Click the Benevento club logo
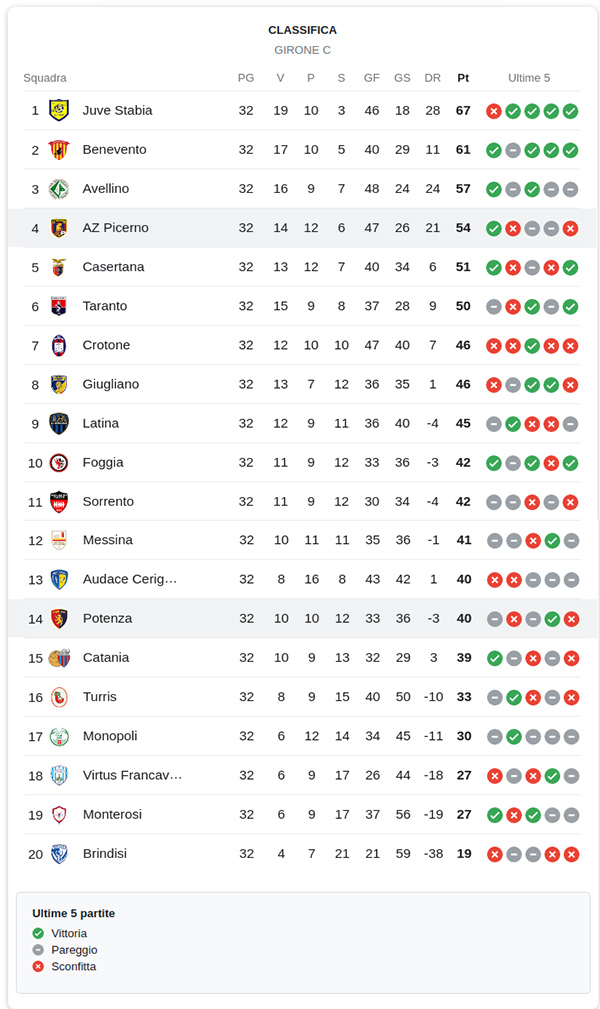600x1009 pixels. [59, 149]
